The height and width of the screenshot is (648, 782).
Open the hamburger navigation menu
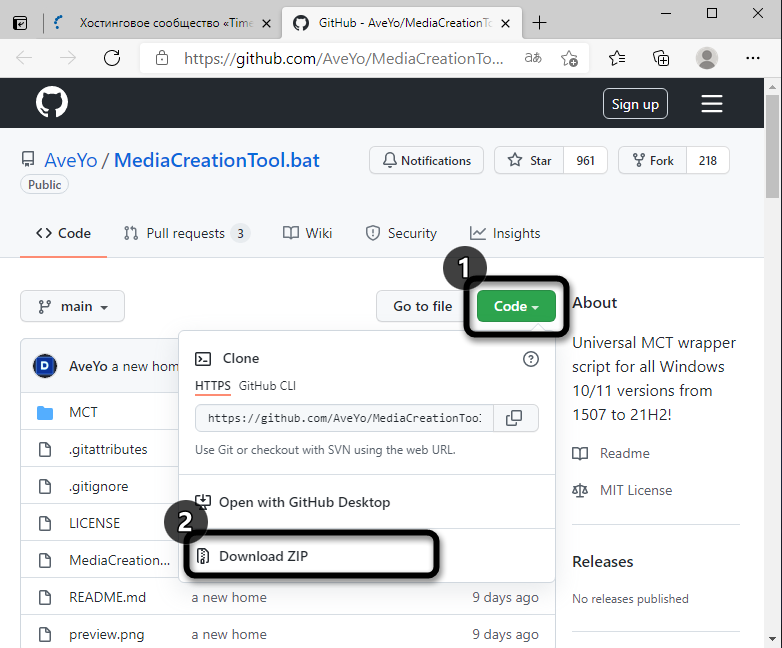tap(712, 103)
